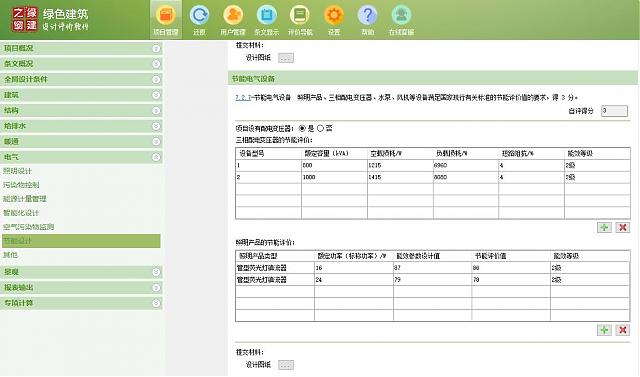640x377 pixels.
Task: Expand the 报表输出 section
Action: 81,287
